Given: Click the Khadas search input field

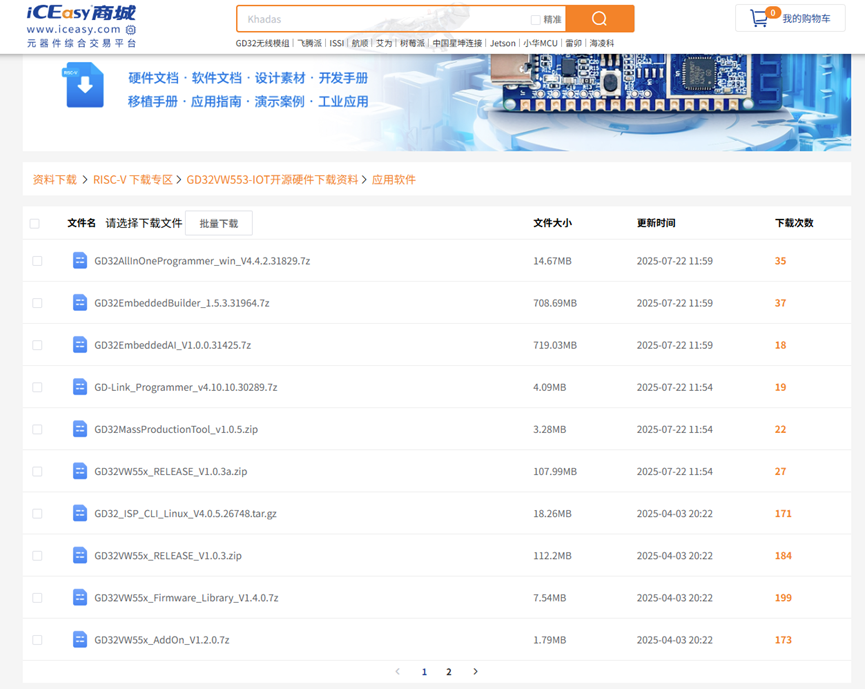Looking at the screenshot, I should pos(380,19).
